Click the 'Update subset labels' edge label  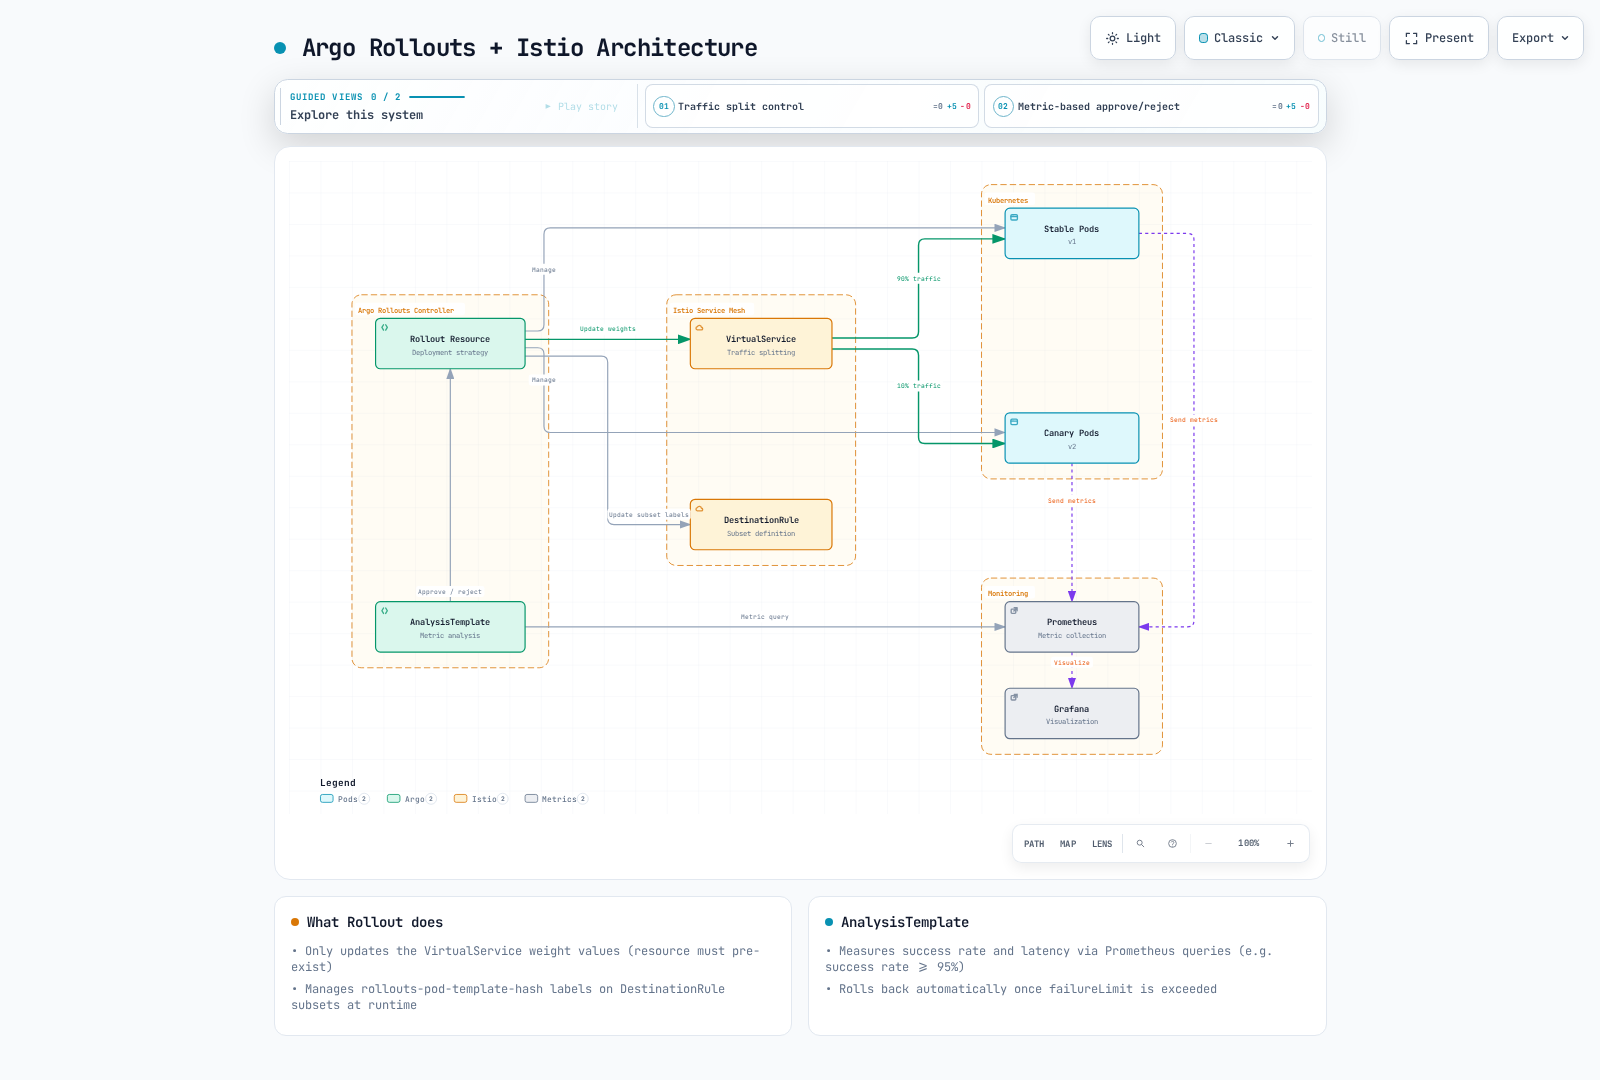648,515
